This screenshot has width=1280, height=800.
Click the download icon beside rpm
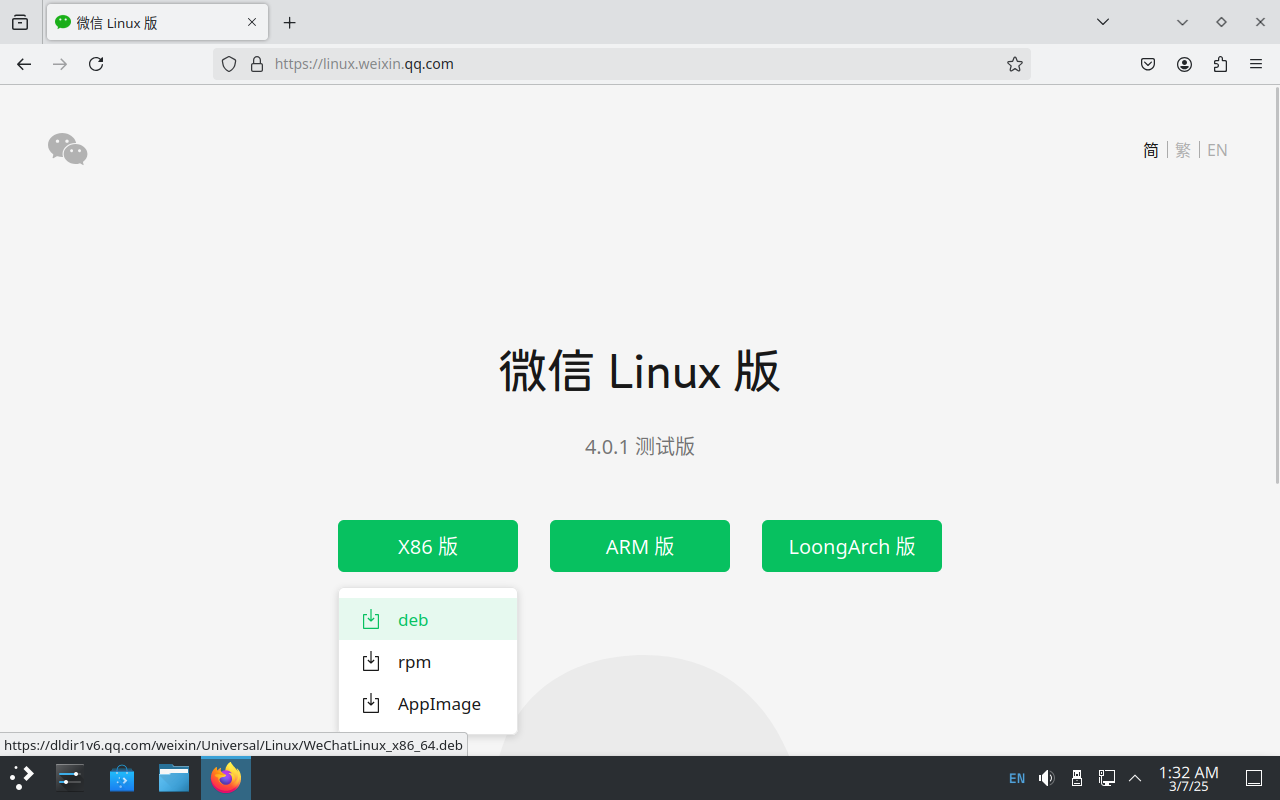pyautogui.click(x=371, y=661)
